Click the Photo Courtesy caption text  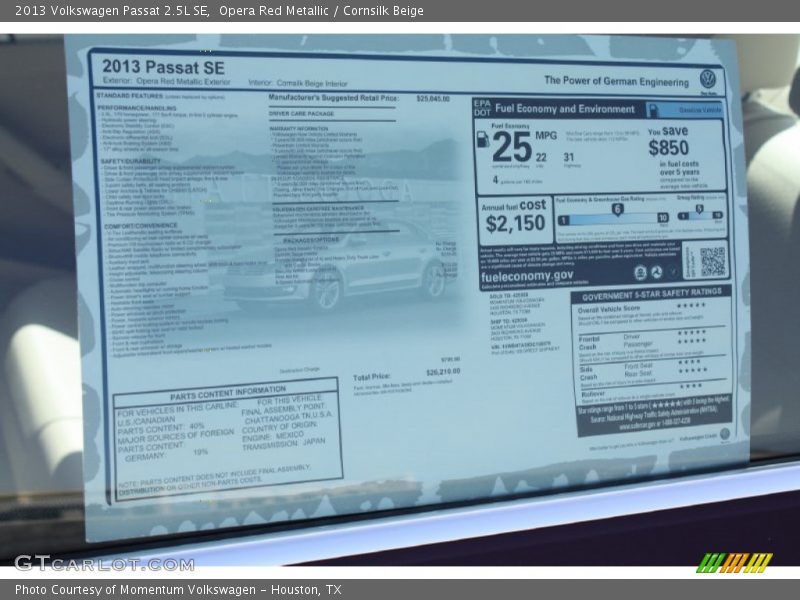point(178,590)
